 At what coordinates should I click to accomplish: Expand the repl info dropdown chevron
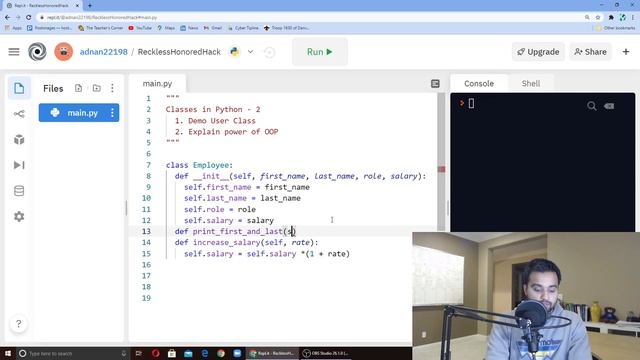coord(250,52)
